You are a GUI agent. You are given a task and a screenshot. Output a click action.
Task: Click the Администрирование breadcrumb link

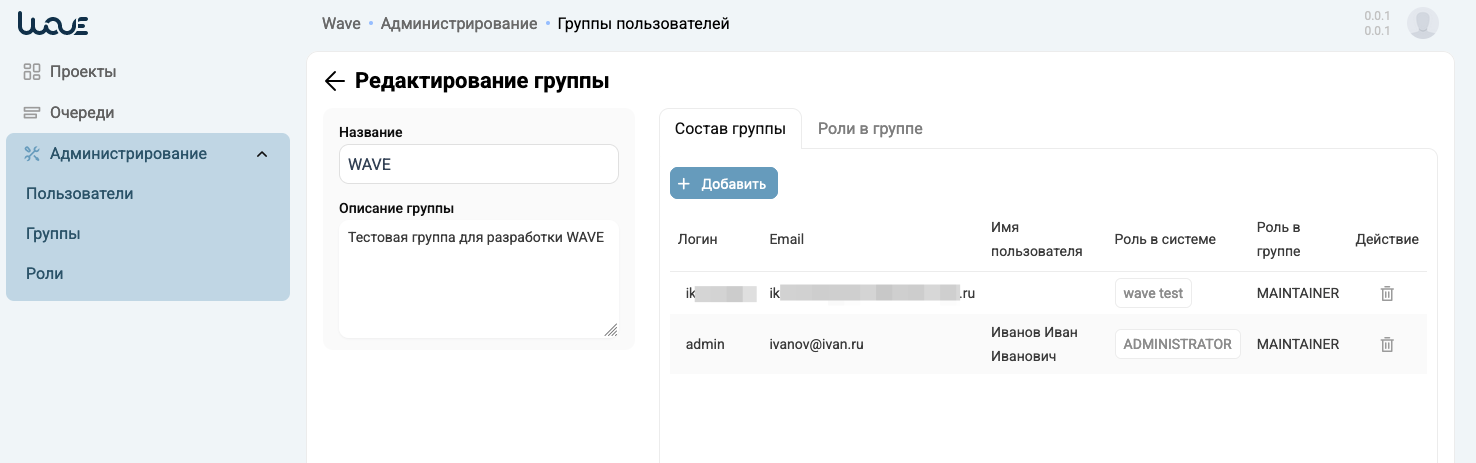(x=458, y=23)
